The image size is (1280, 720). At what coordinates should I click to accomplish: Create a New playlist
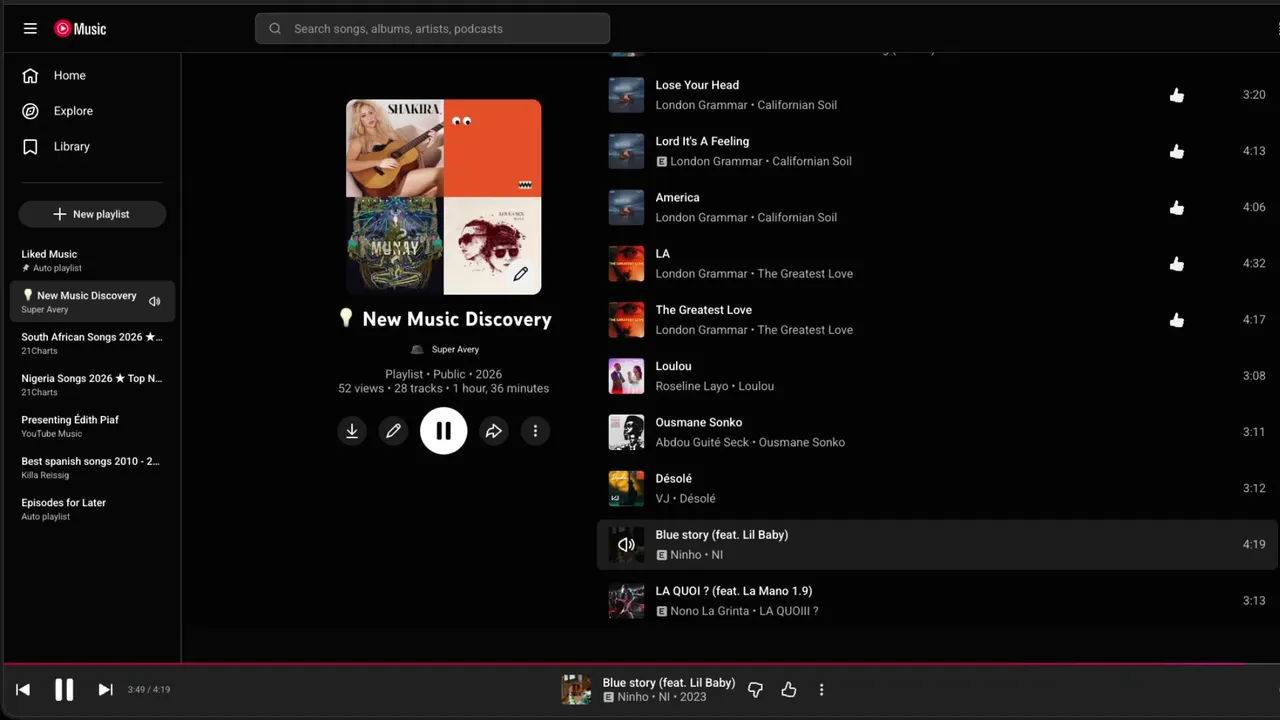click(x=92, y=214)
